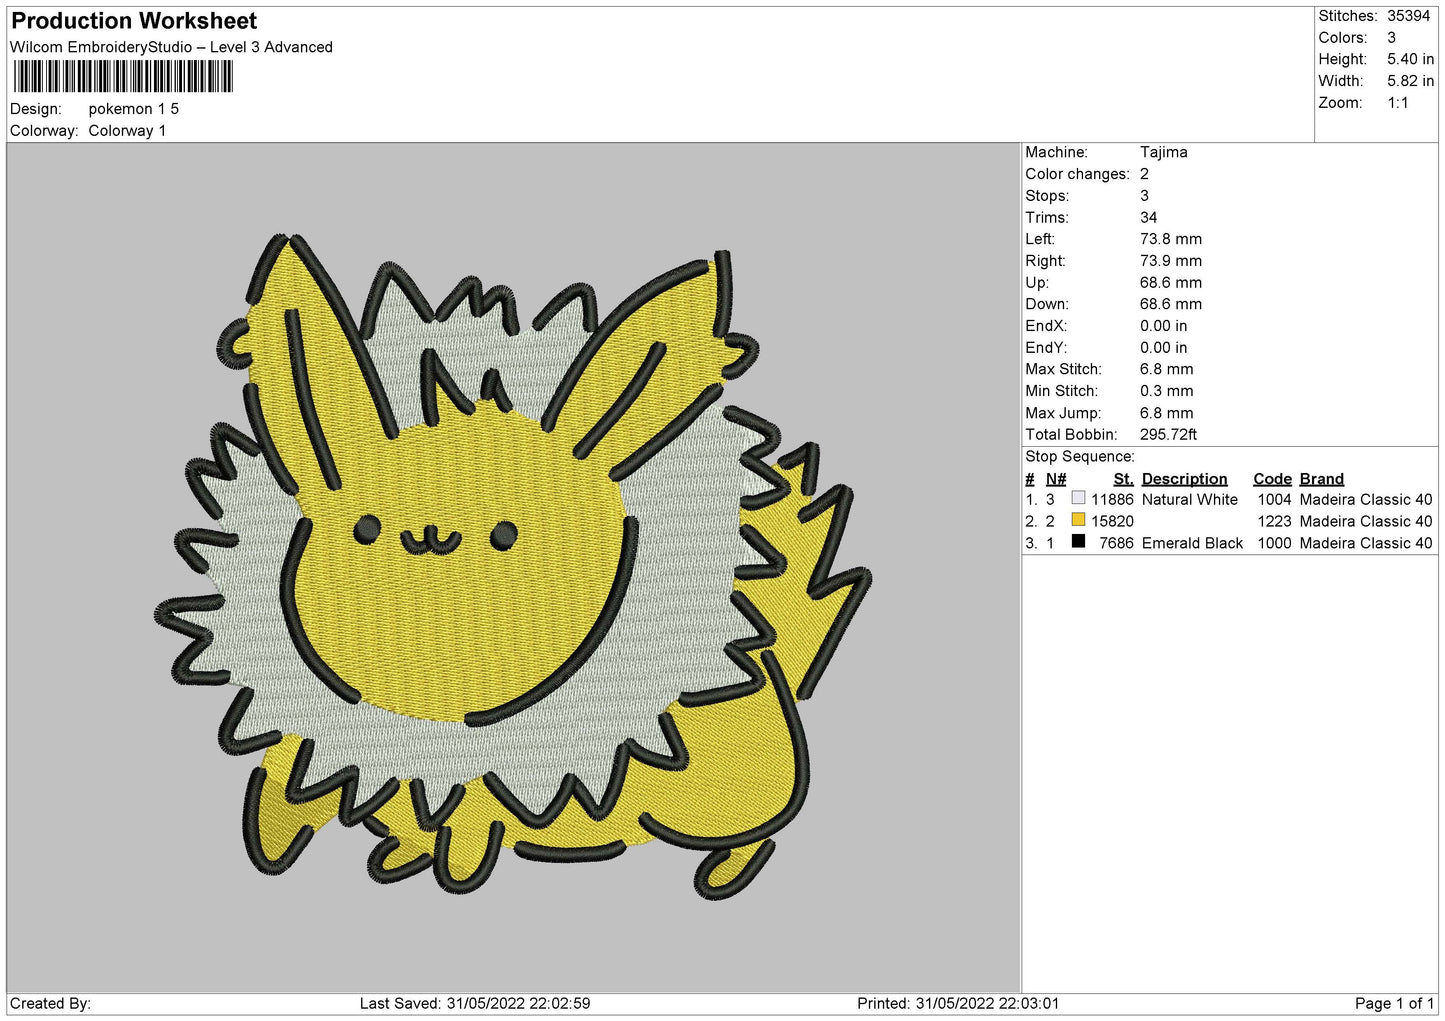This screenshot has height=1021, width=1445.
Task: Click the 'Stop Sequence:' heading
Action: click(x=1079, y=457)
